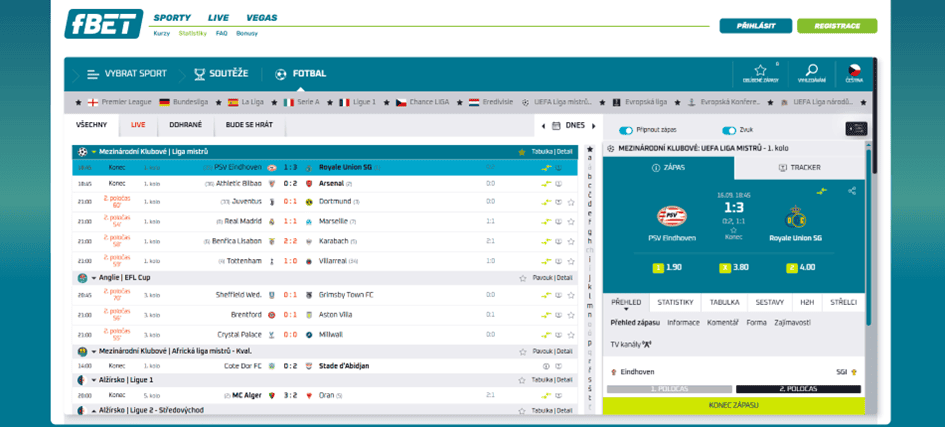The width and height of the screenshot is (945, 427).
Task: Toggle the Zvuk sound switch
Action: (x=729, y=130)
